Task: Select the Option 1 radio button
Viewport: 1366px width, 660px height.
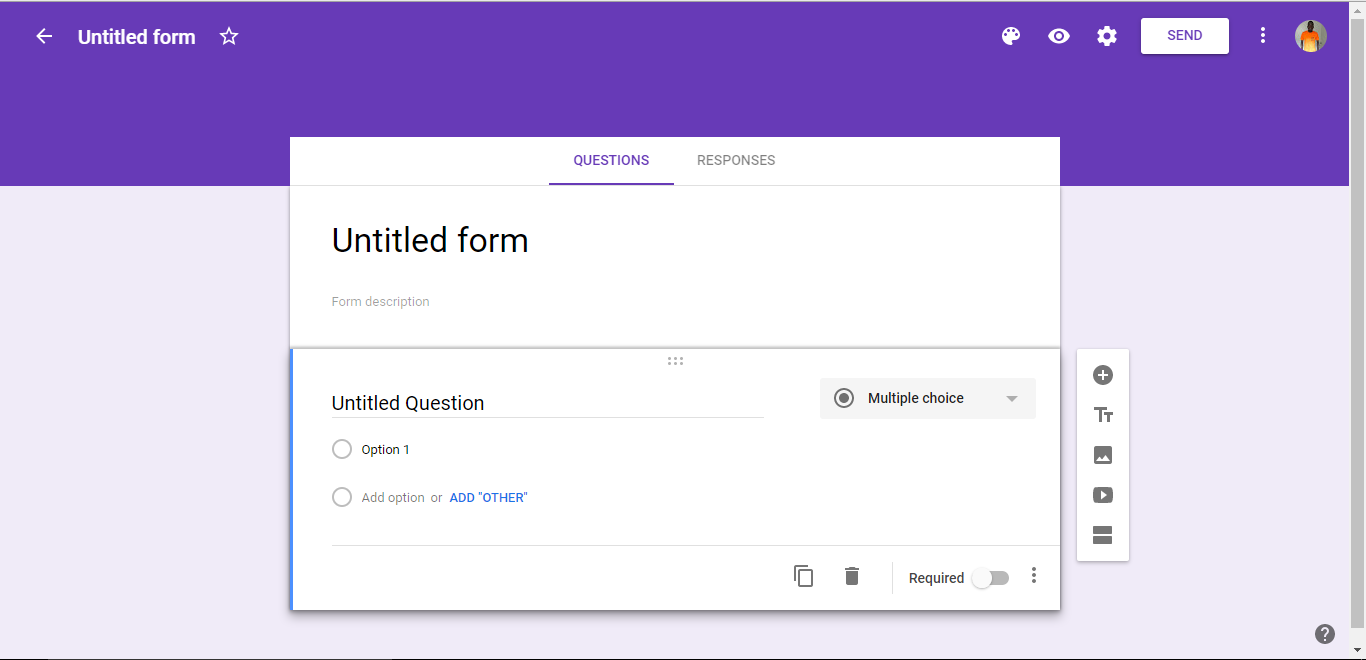Action: (x=342, y=449)
